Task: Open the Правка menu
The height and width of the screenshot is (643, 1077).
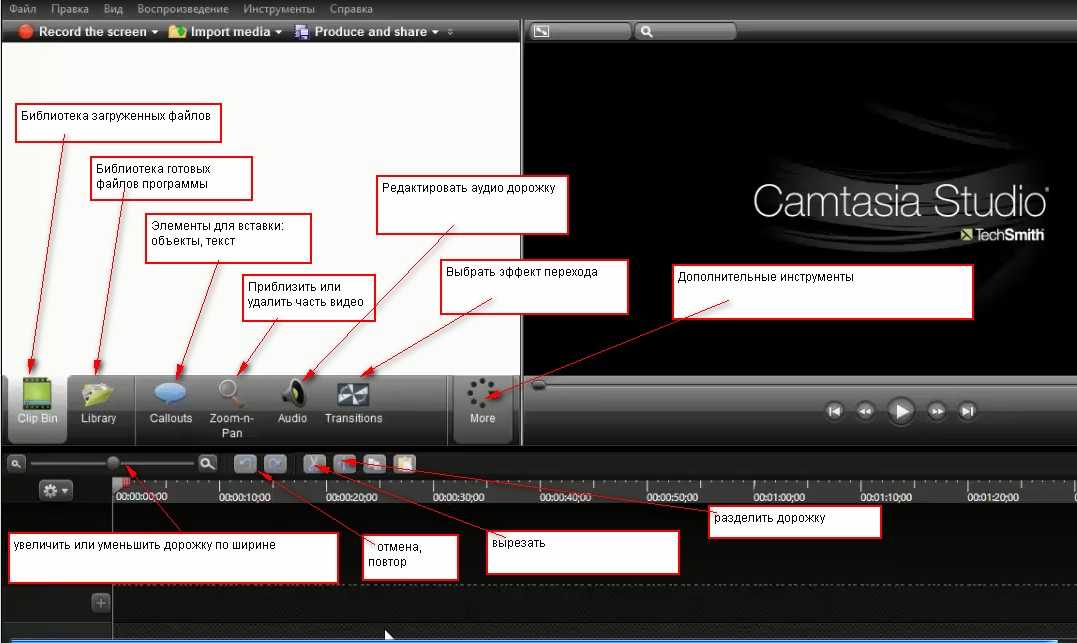Action: [69, 9]
